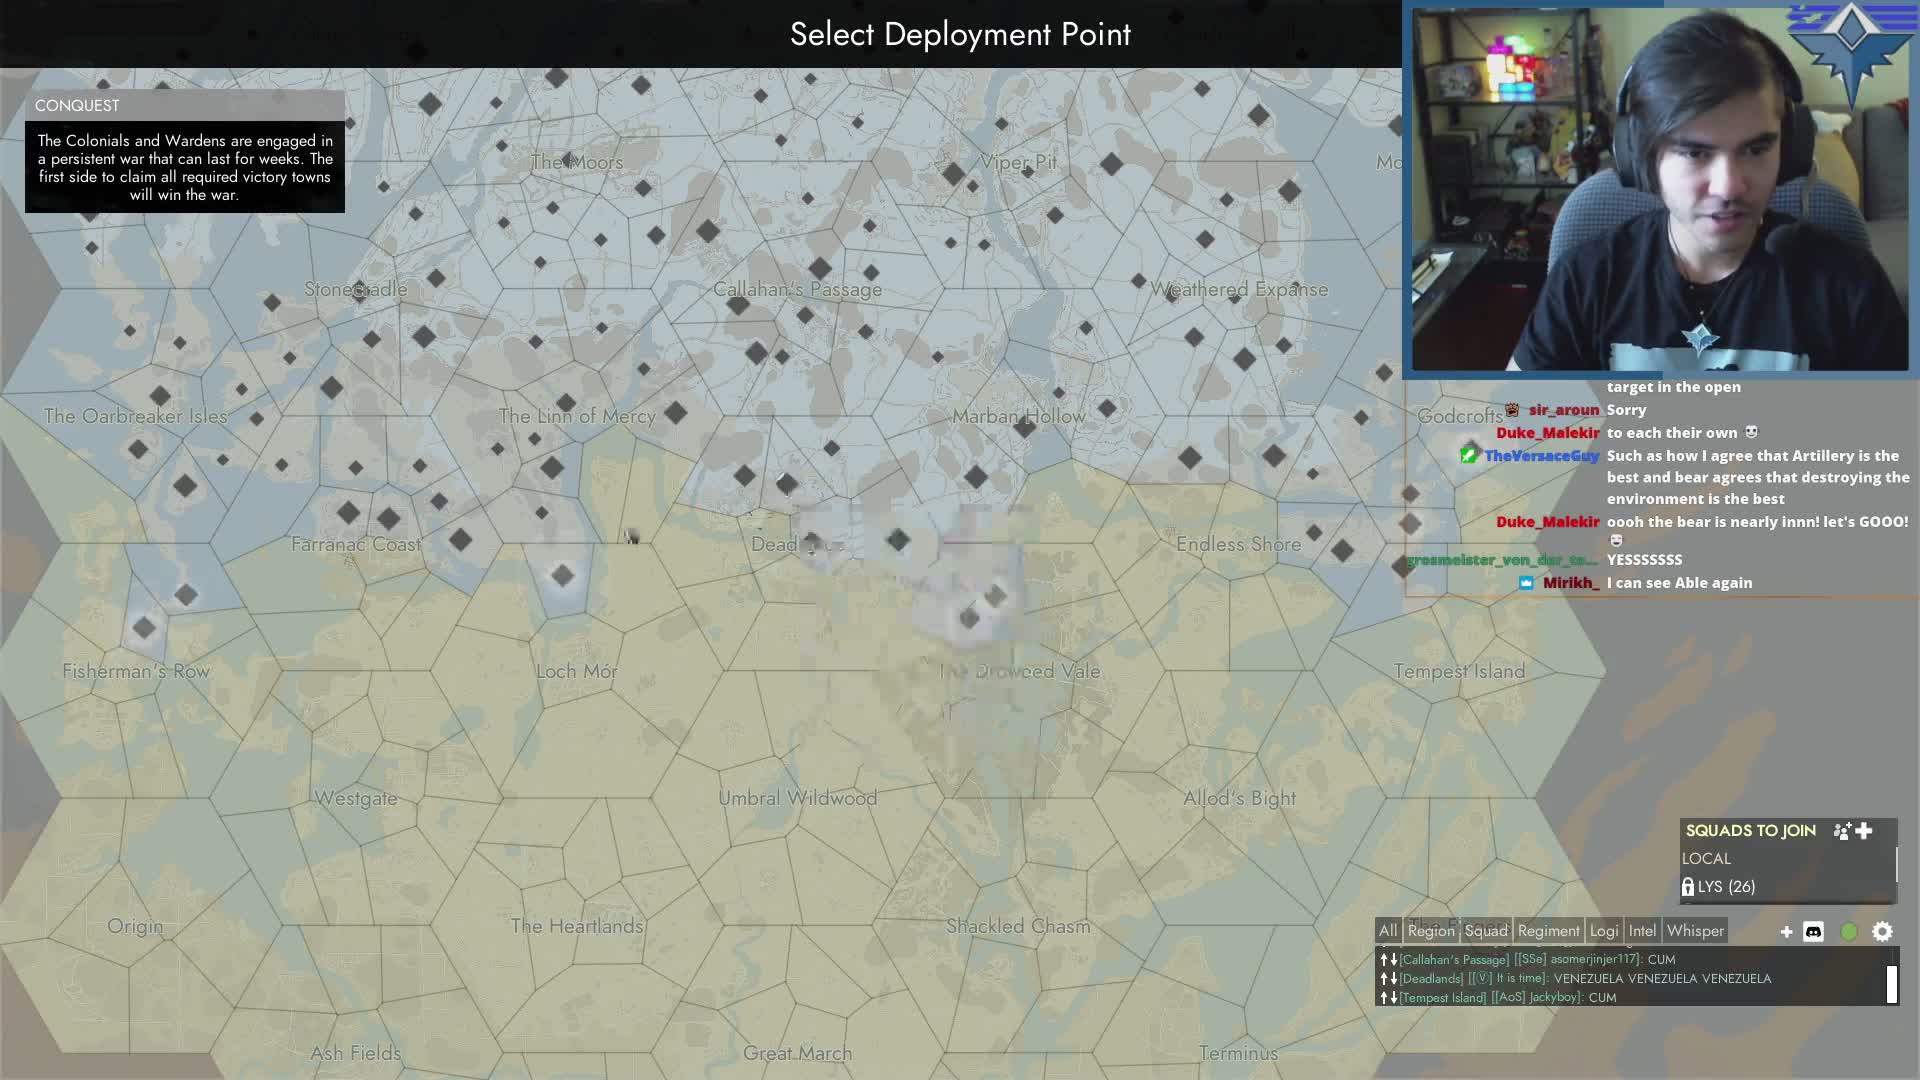This screenshot has height=1080, width=1920.
Task: Select Viper Pit region label
Action: click(1018, 162)
